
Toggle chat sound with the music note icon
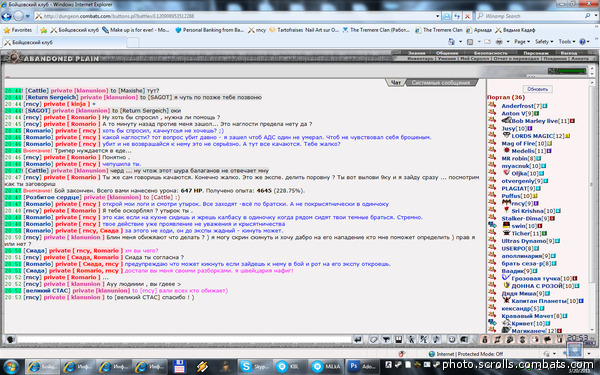(436, 339)
